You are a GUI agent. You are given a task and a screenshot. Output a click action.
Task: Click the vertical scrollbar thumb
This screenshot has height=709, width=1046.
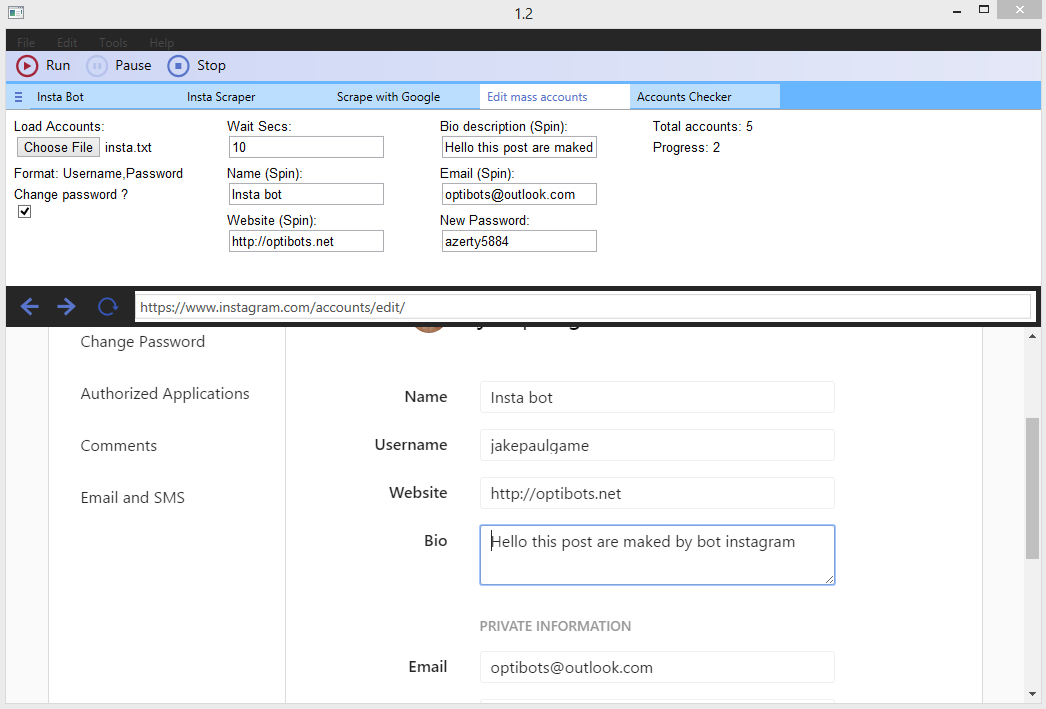pos(1033,488)
